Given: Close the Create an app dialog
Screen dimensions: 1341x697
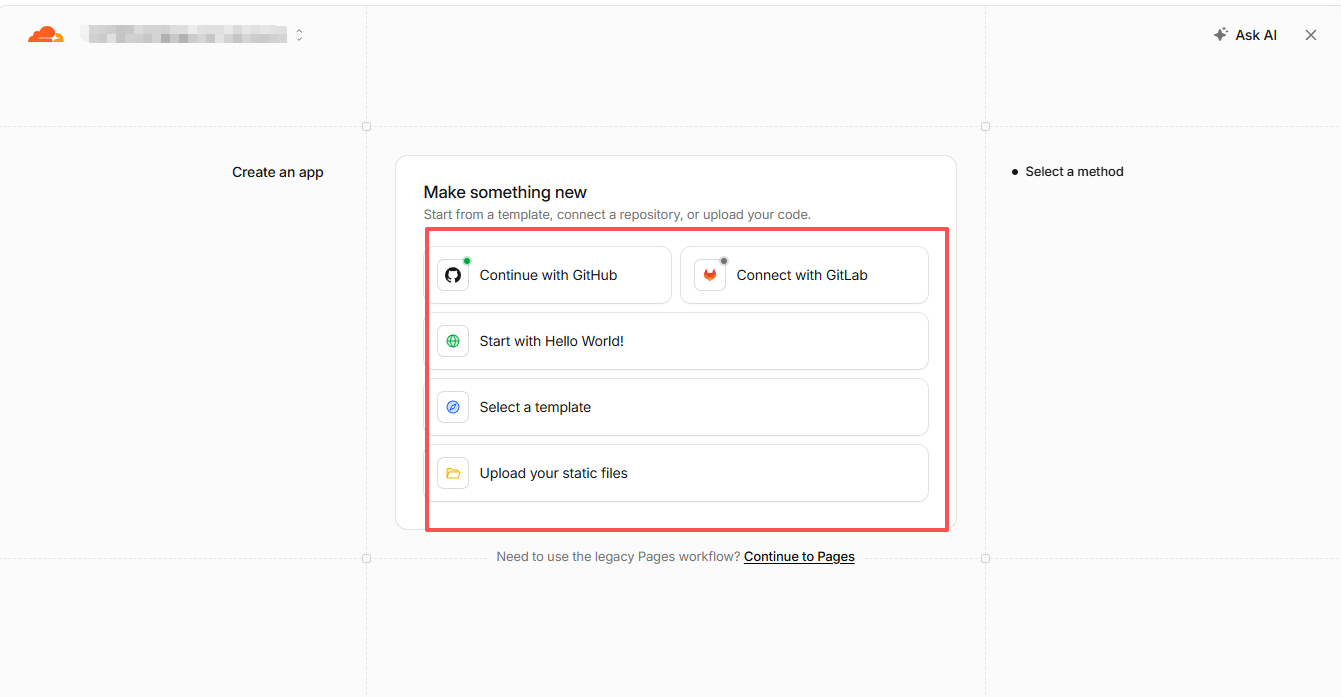Looking at the screenshot, I should pyautogui.click(x=1311, y=35).
